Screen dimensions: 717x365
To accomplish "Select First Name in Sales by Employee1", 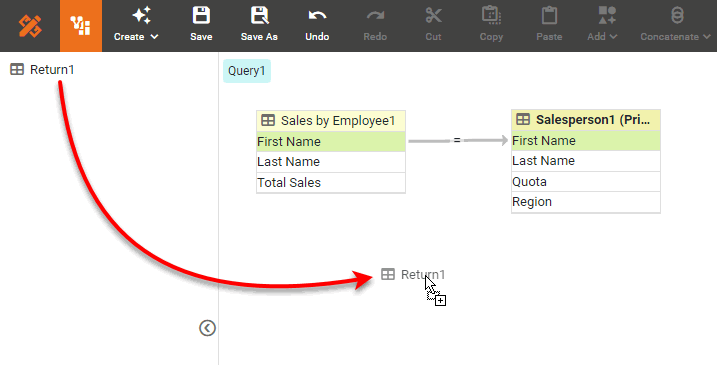I will click(x=331, y=142).
